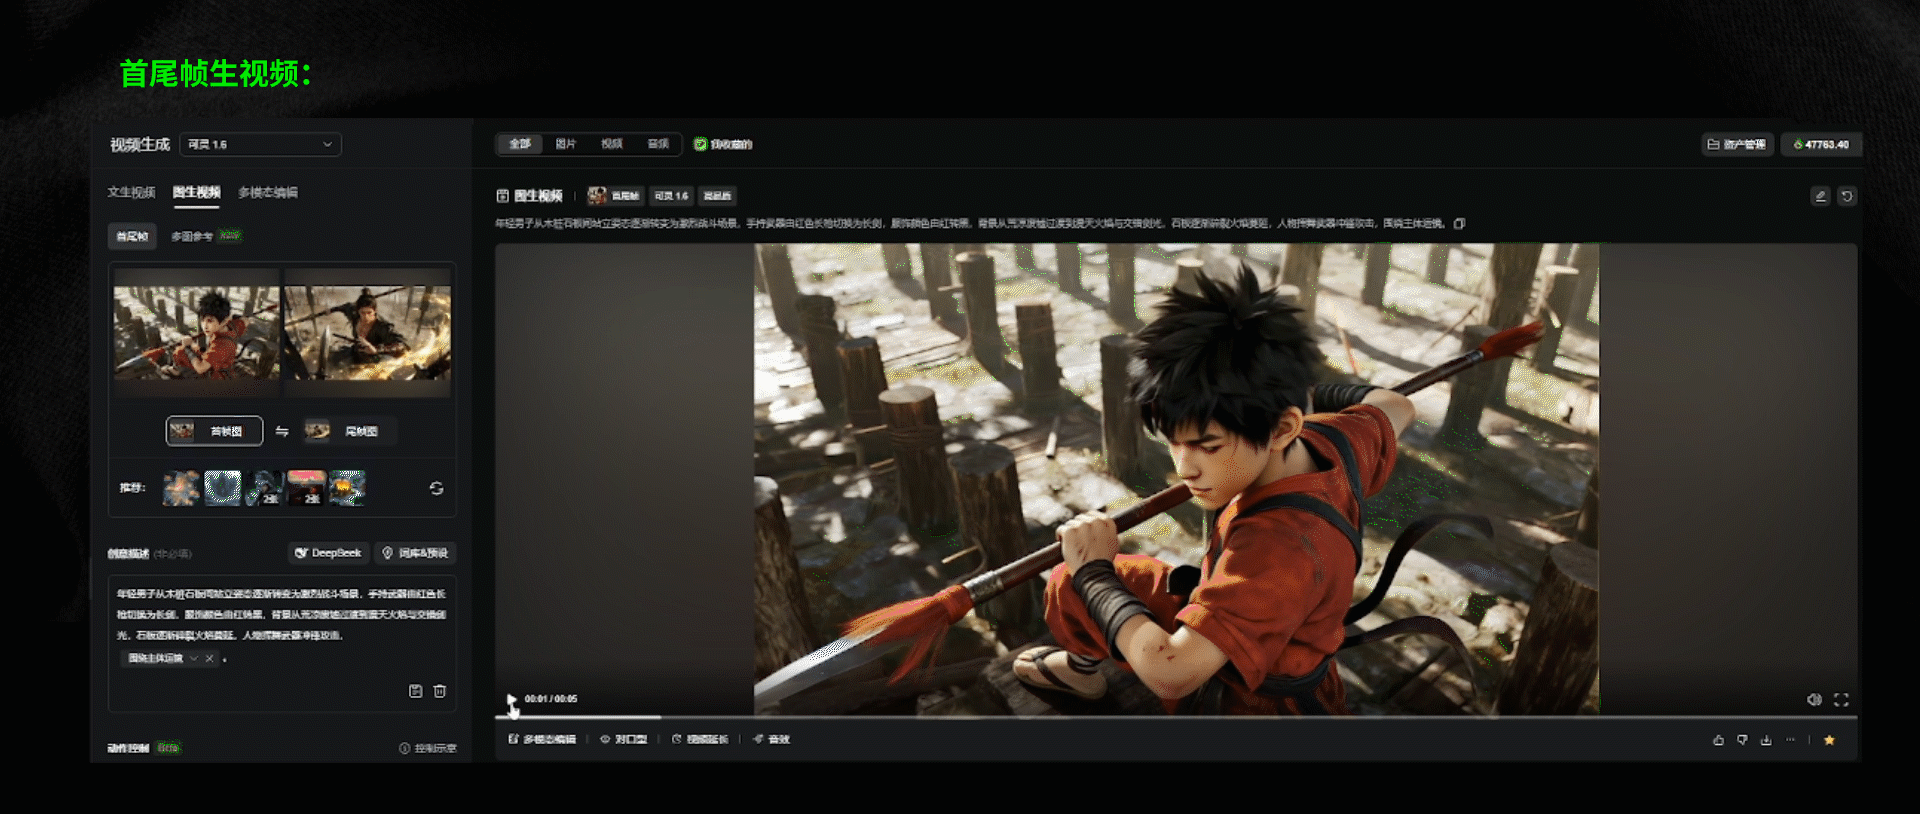
Task: Pick the last recommended effect thumbnail
Action: [347, 488]
